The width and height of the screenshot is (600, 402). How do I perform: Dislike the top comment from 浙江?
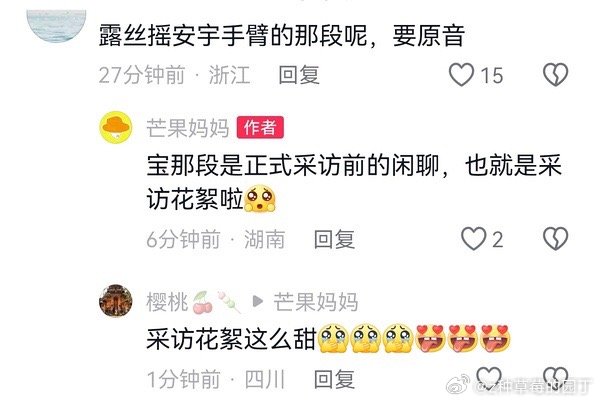pos(556,74)
